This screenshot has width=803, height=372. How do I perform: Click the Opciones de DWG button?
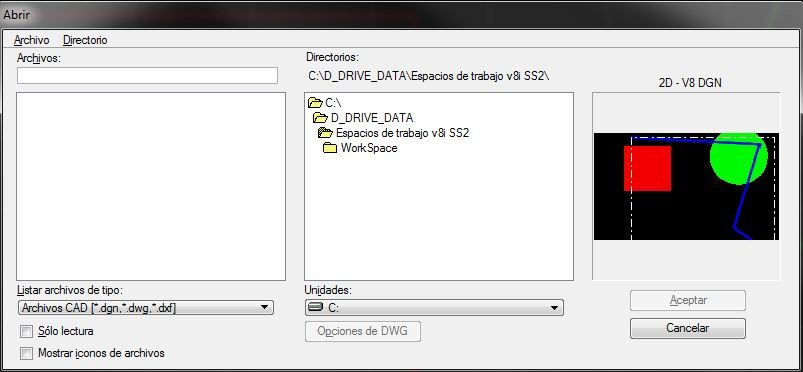coord(363,331)
